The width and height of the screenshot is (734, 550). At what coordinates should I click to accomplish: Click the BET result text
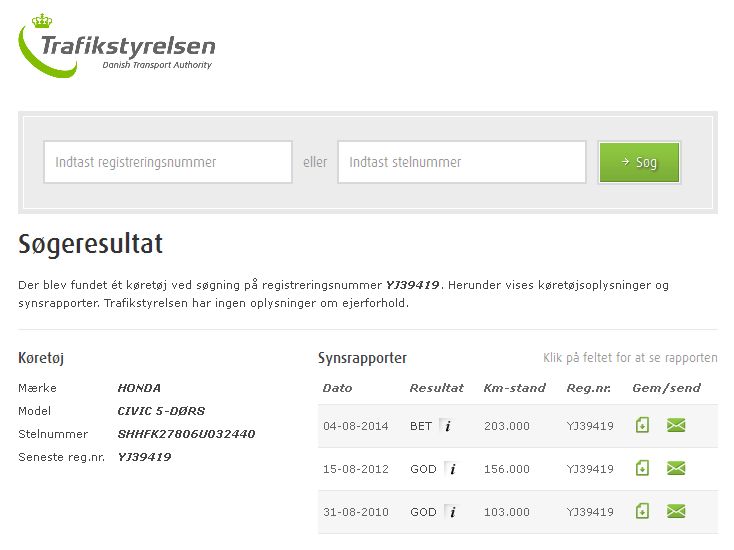(x=421, y=426)
